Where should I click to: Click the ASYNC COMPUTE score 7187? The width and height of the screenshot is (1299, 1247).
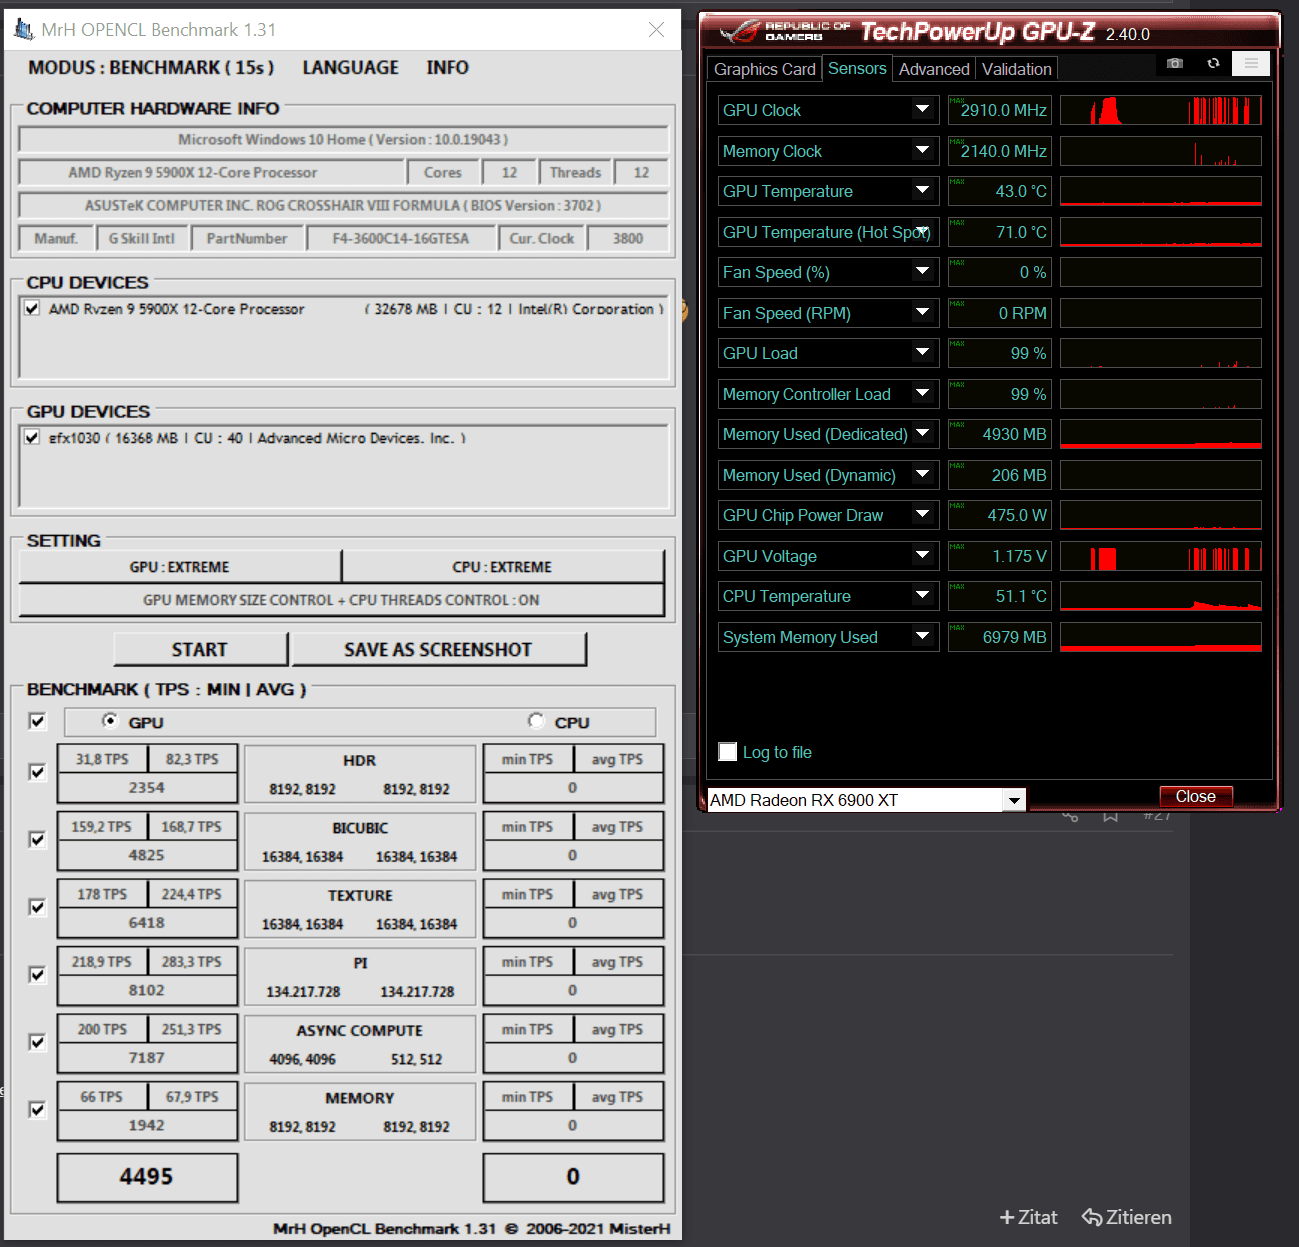pyautogui.click(x=147, y=1058)
